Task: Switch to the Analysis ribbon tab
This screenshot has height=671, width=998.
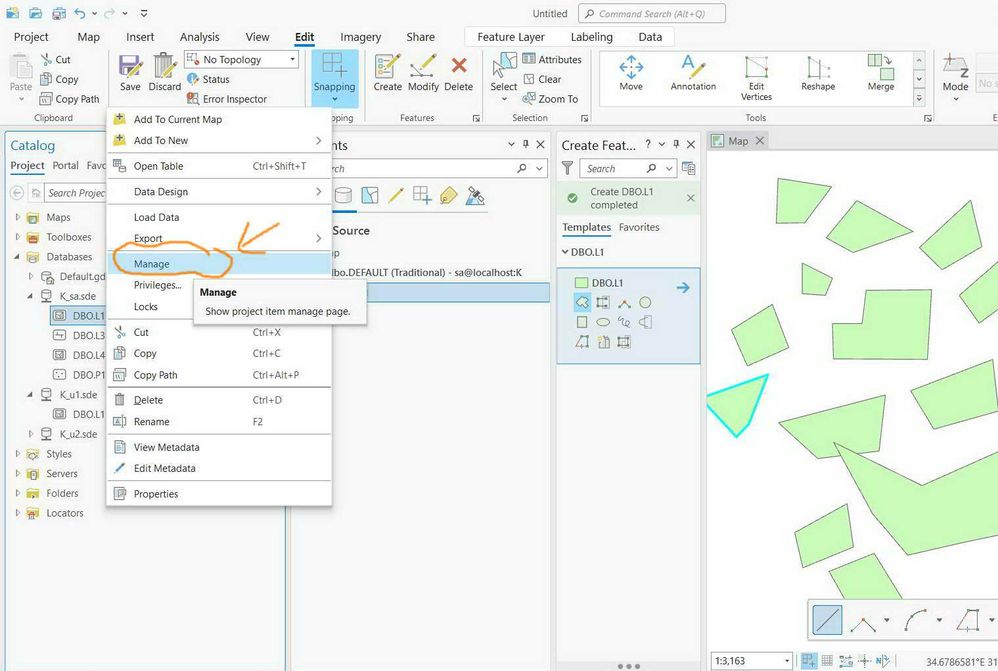Action: pos(199,37)
